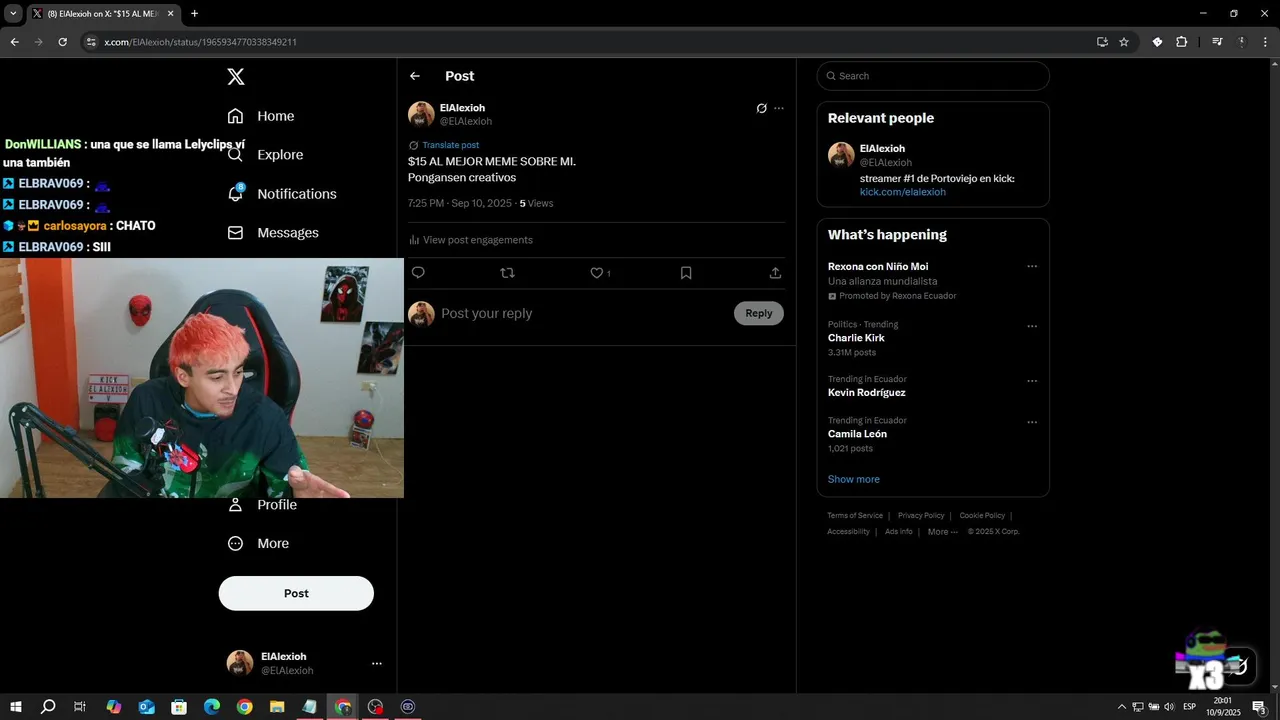Reload the page in Chrome
This screenshot has height=720, width=1280.
[62, 42]
